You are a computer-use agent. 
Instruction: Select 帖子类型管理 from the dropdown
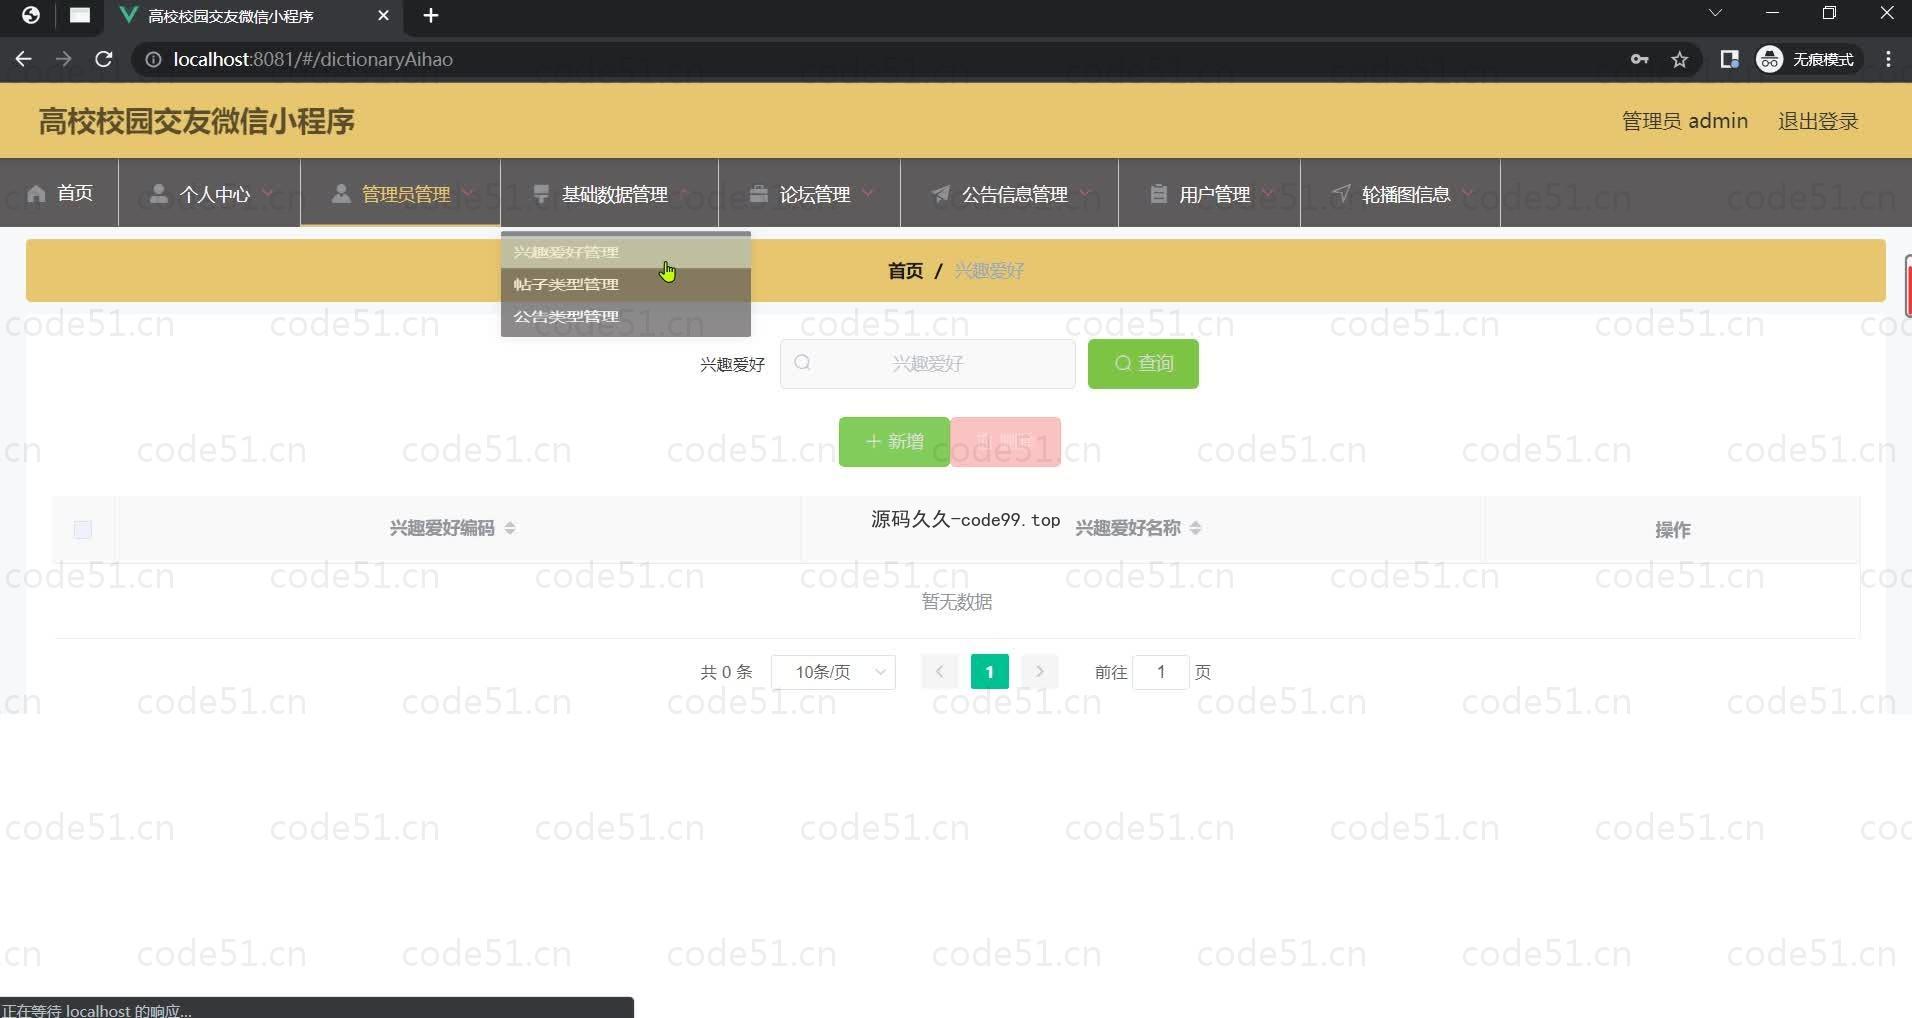(x=626, y=284)
